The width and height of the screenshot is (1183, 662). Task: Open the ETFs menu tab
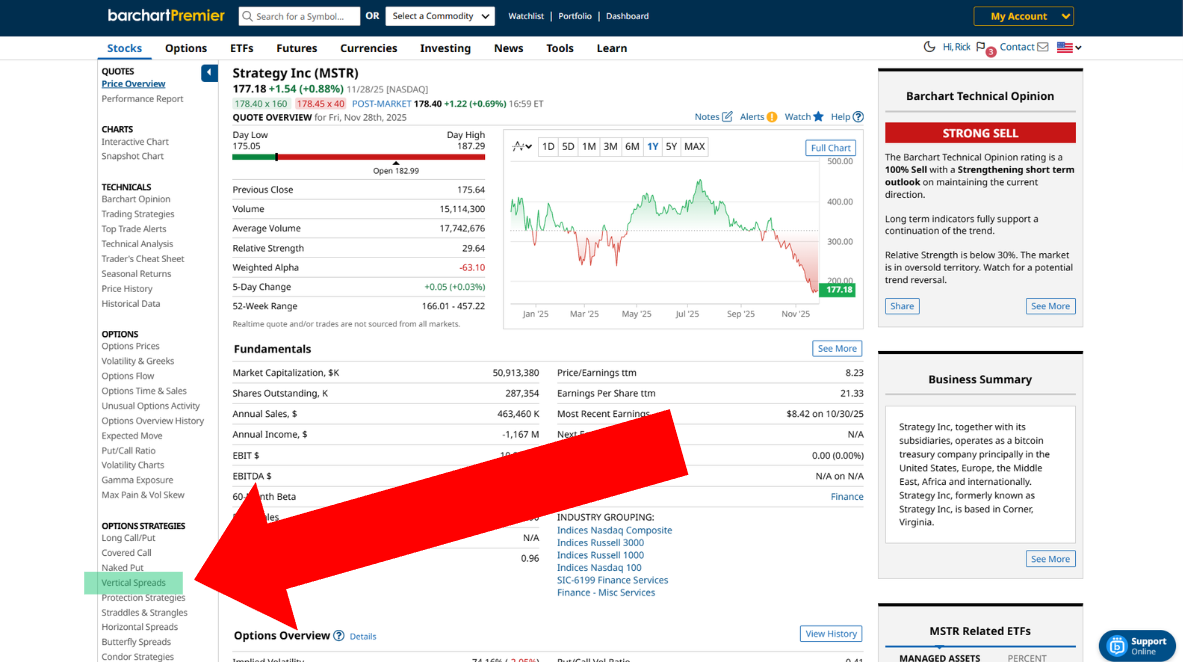pyautogui.click(x=241, y=48)
